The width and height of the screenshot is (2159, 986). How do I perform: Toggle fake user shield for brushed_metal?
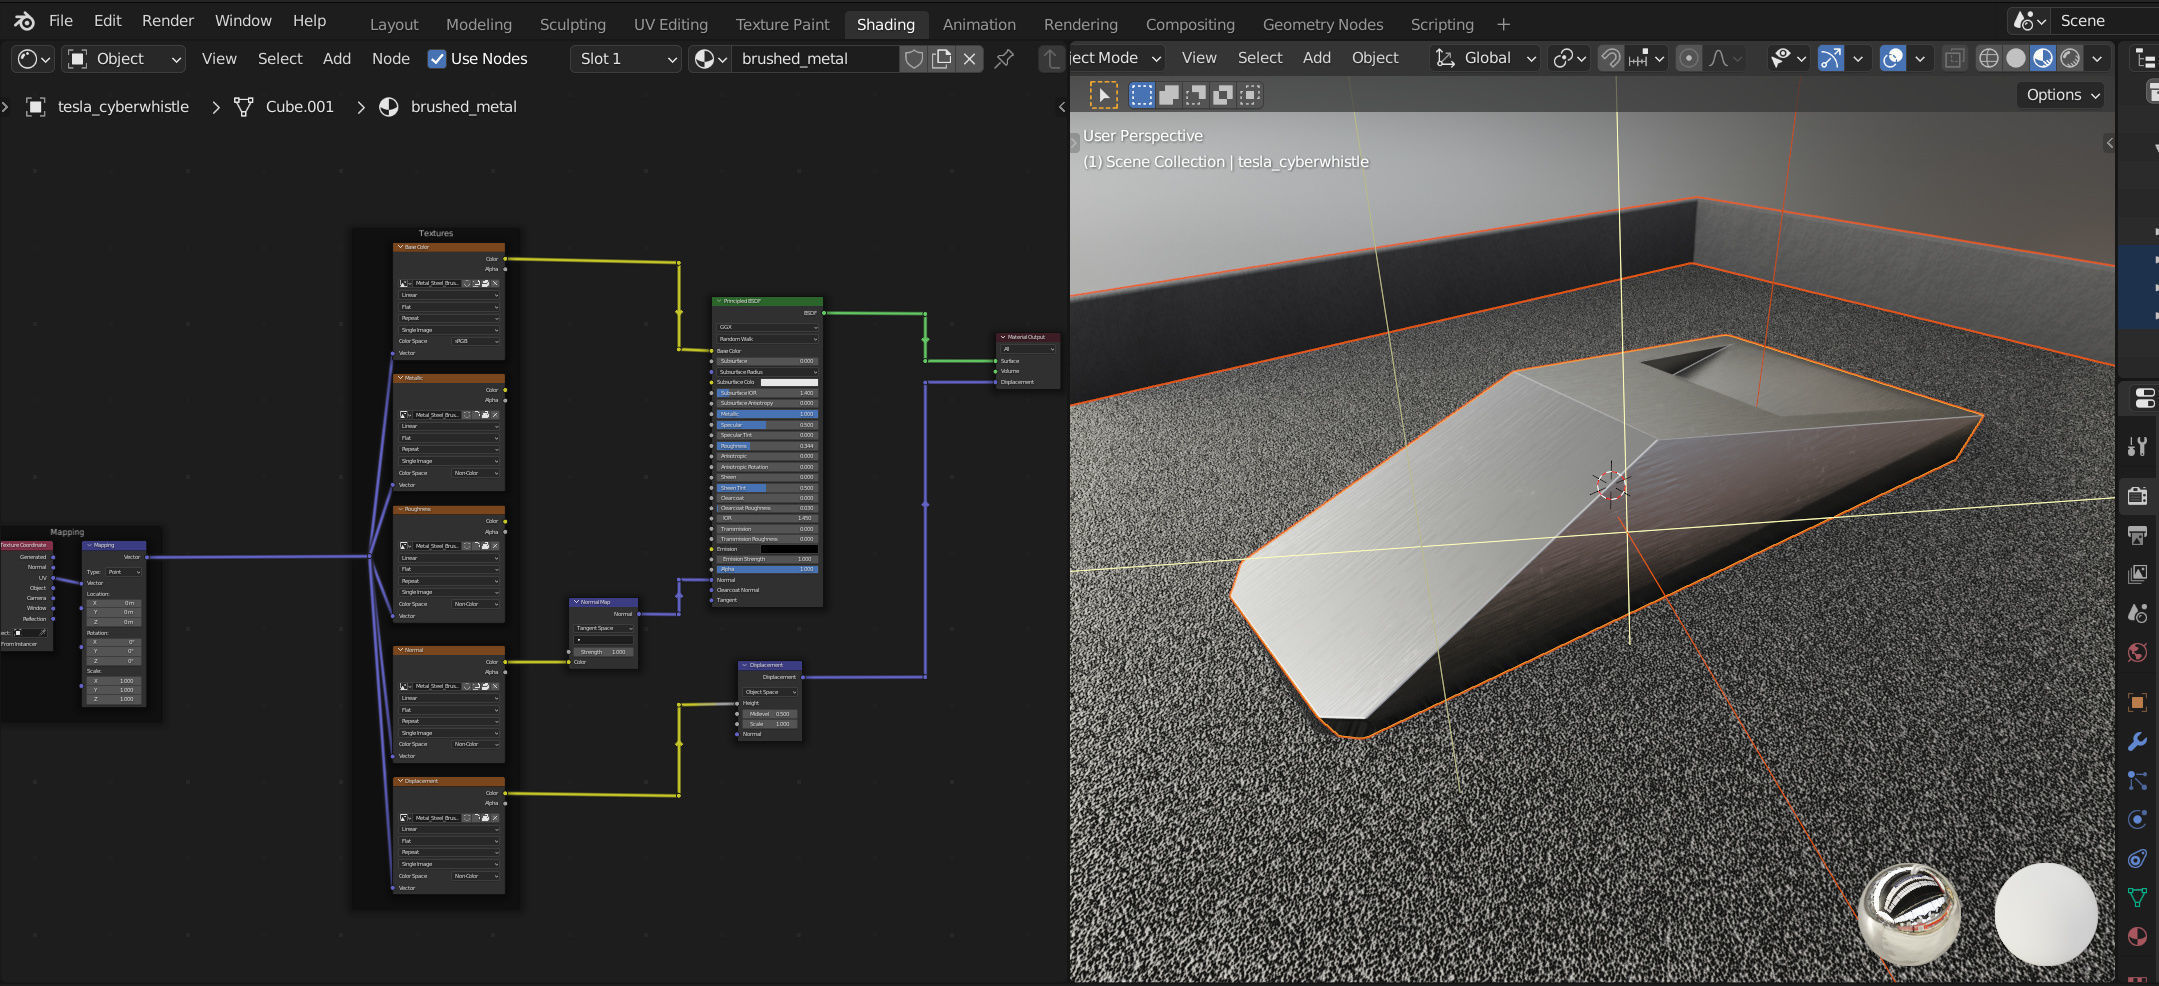(914, 59)
